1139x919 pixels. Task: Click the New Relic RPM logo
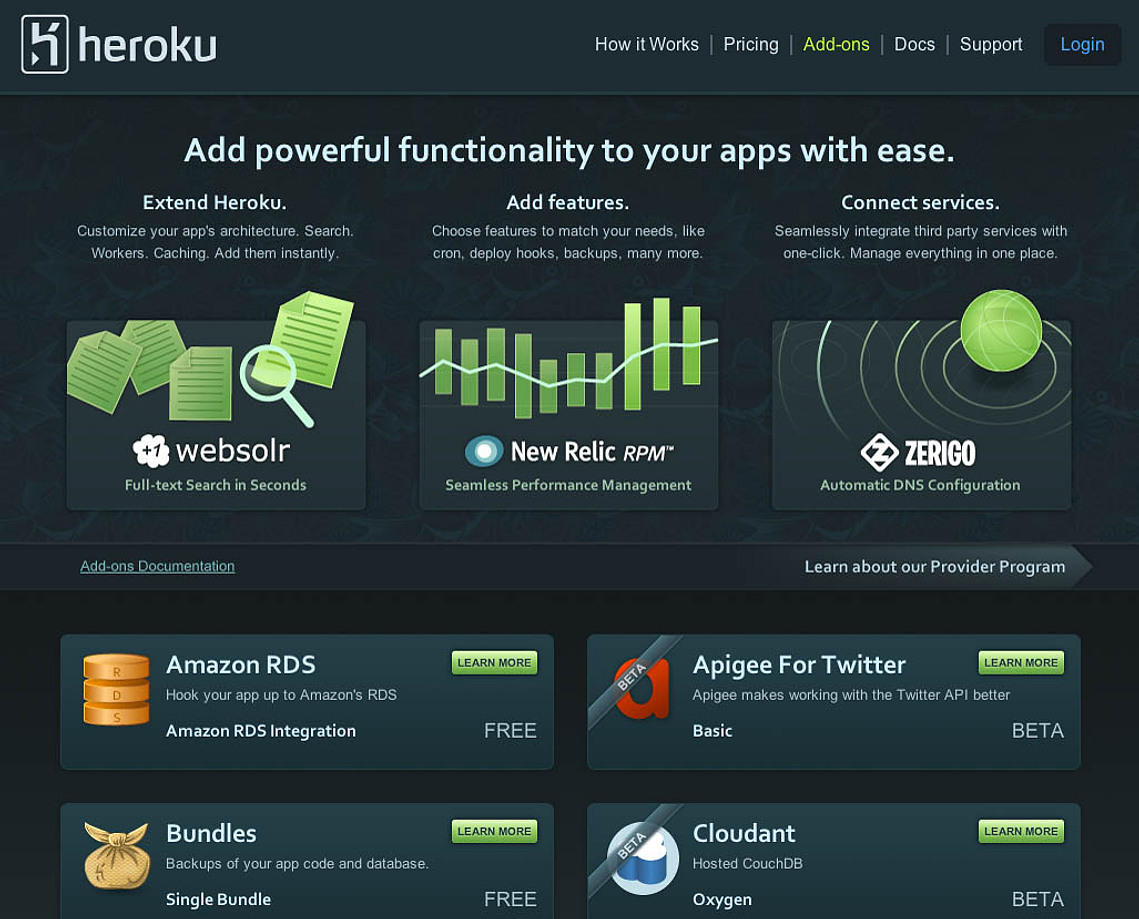(569, 451)
